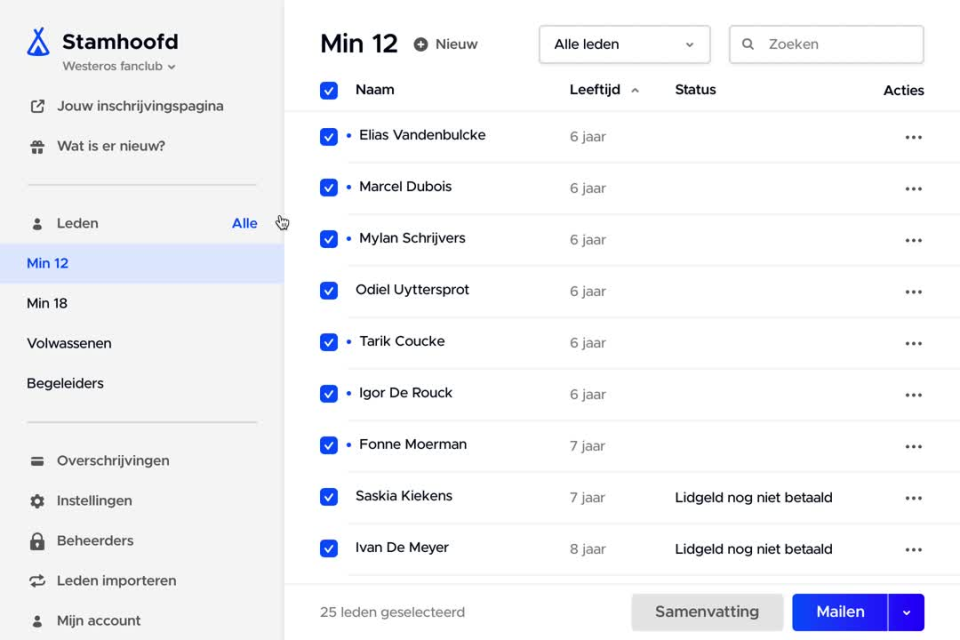Click the name Elias Vandenbulcke
The width and height of the screenshot is (960, 640).
point(422,135)
